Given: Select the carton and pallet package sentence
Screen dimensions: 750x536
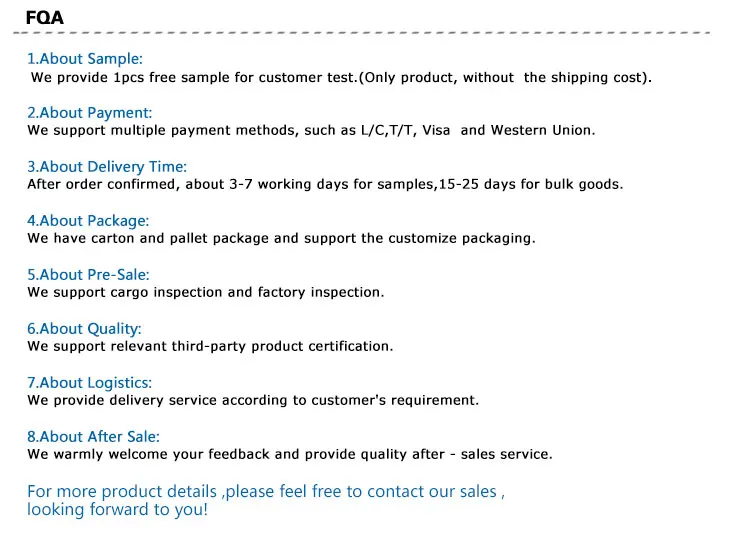Looking at the screenshot, I should 281,239.
